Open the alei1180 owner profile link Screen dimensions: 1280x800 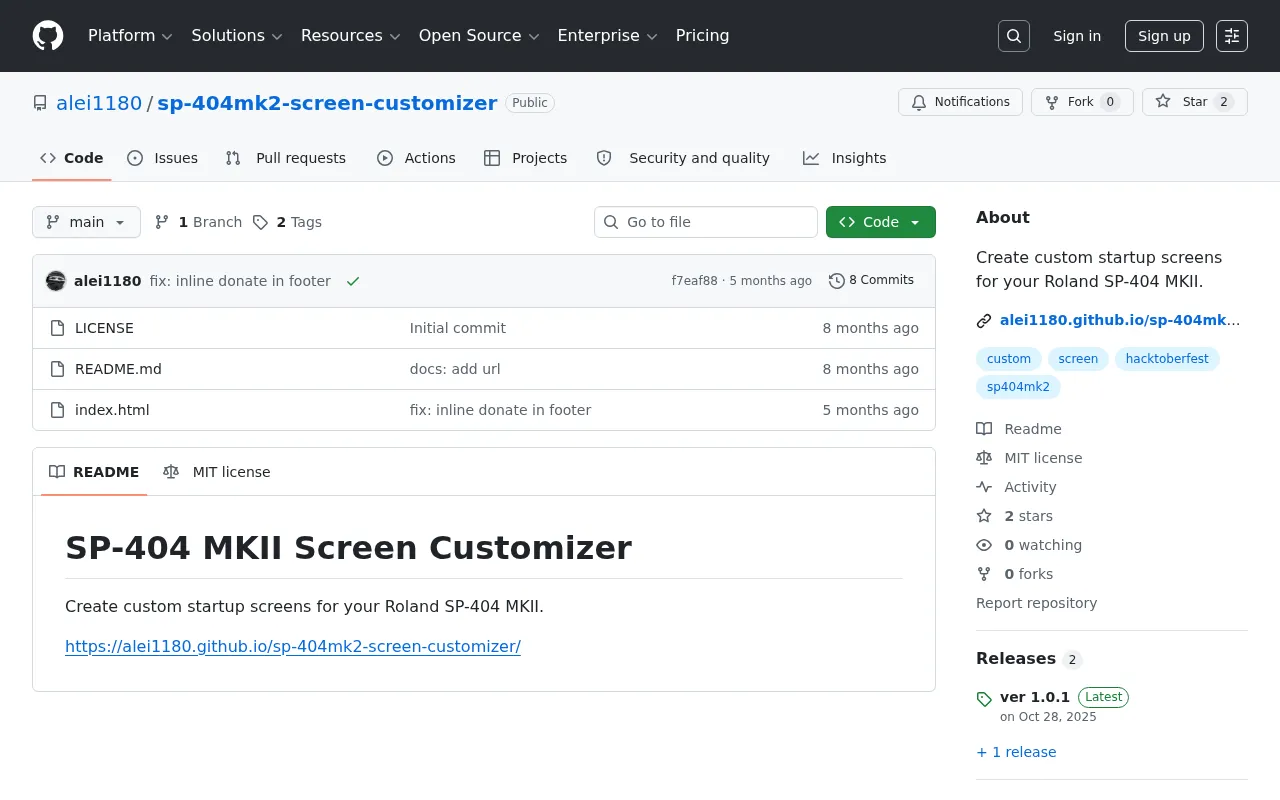point(99,103)
